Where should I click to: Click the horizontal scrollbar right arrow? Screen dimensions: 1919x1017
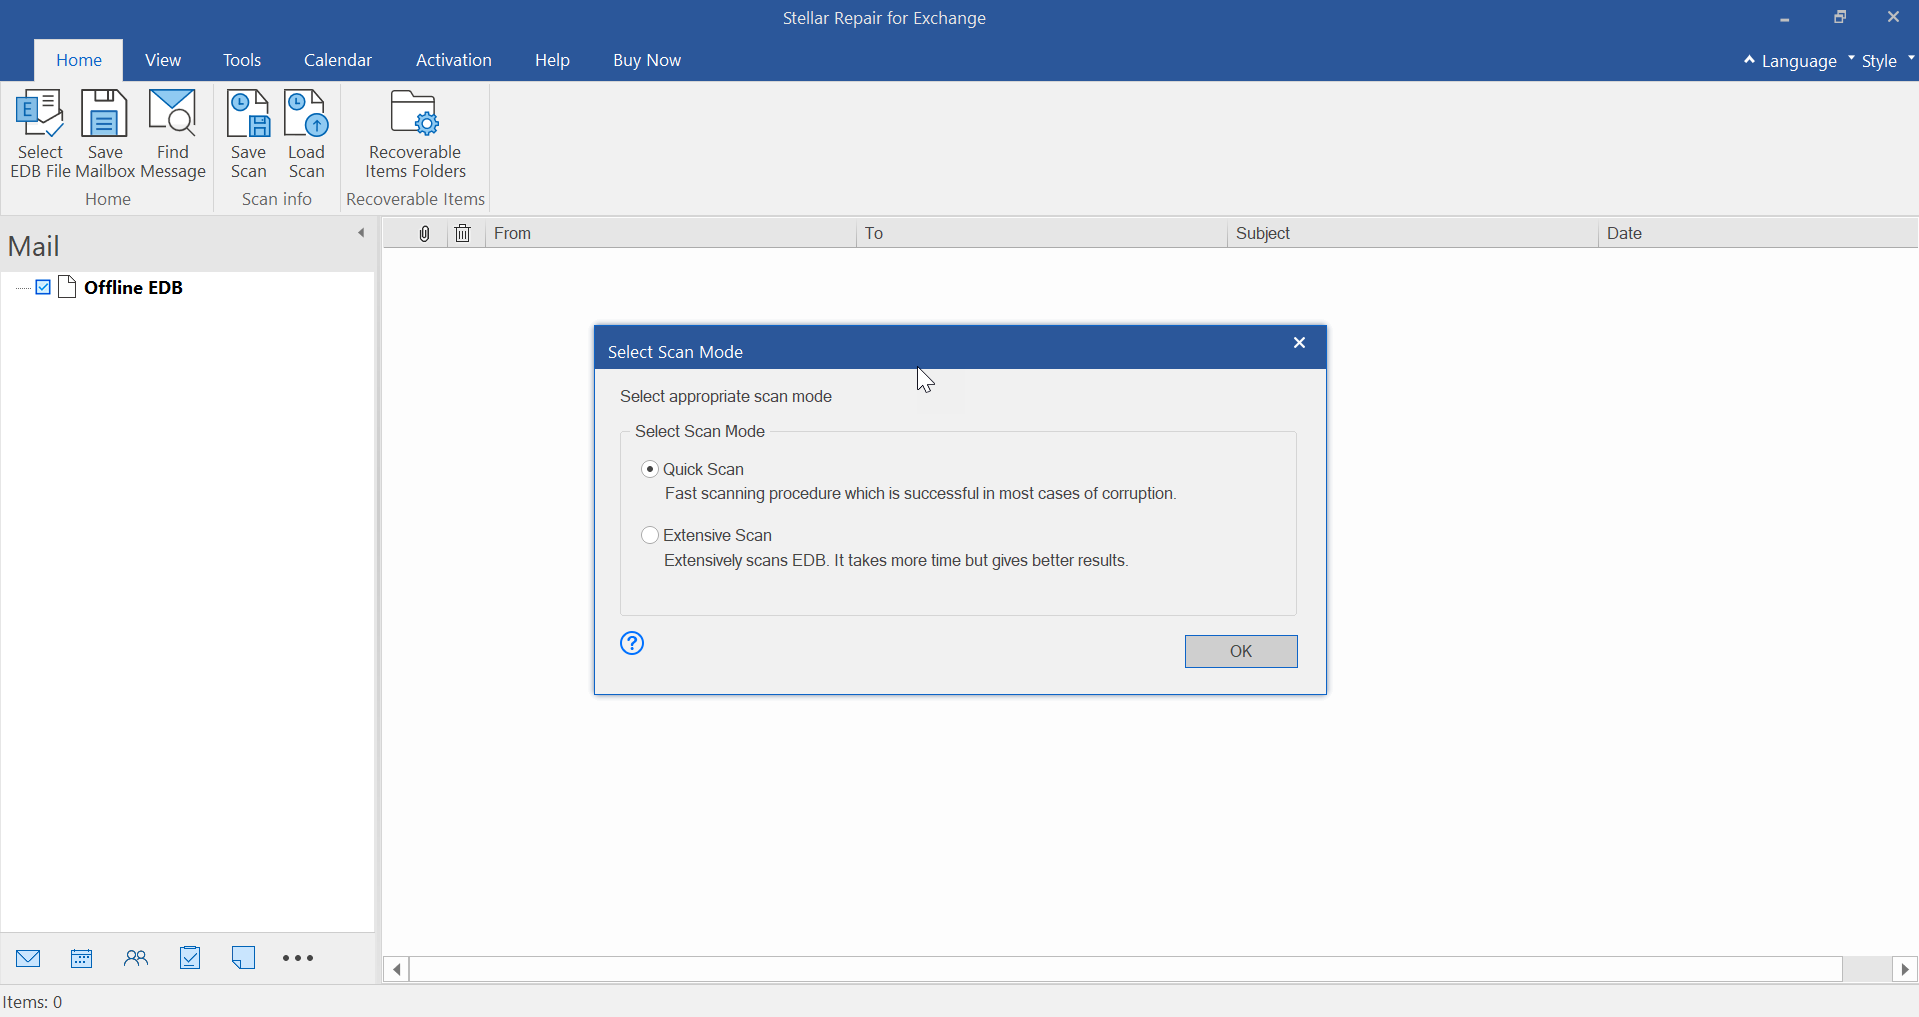1905,969
